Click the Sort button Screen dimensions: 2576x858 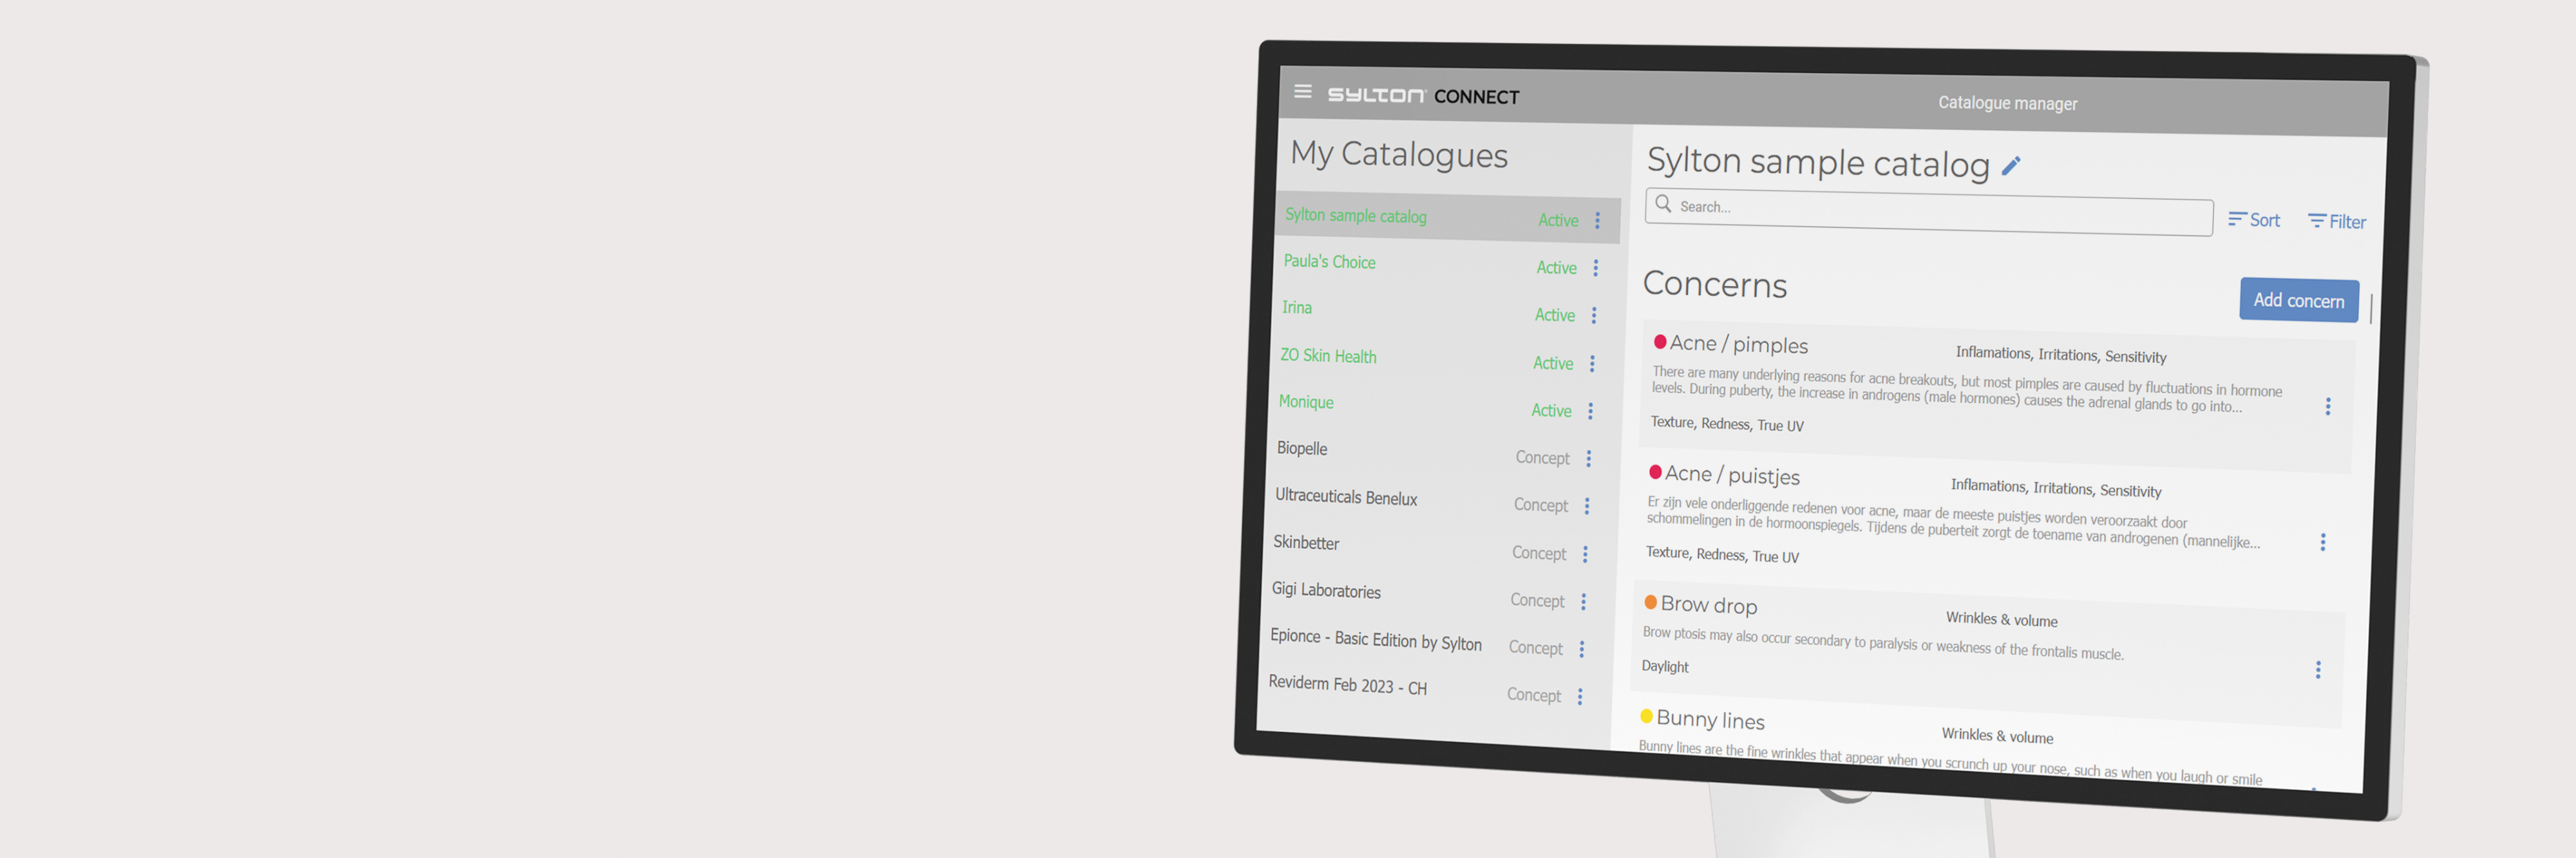2254,220
